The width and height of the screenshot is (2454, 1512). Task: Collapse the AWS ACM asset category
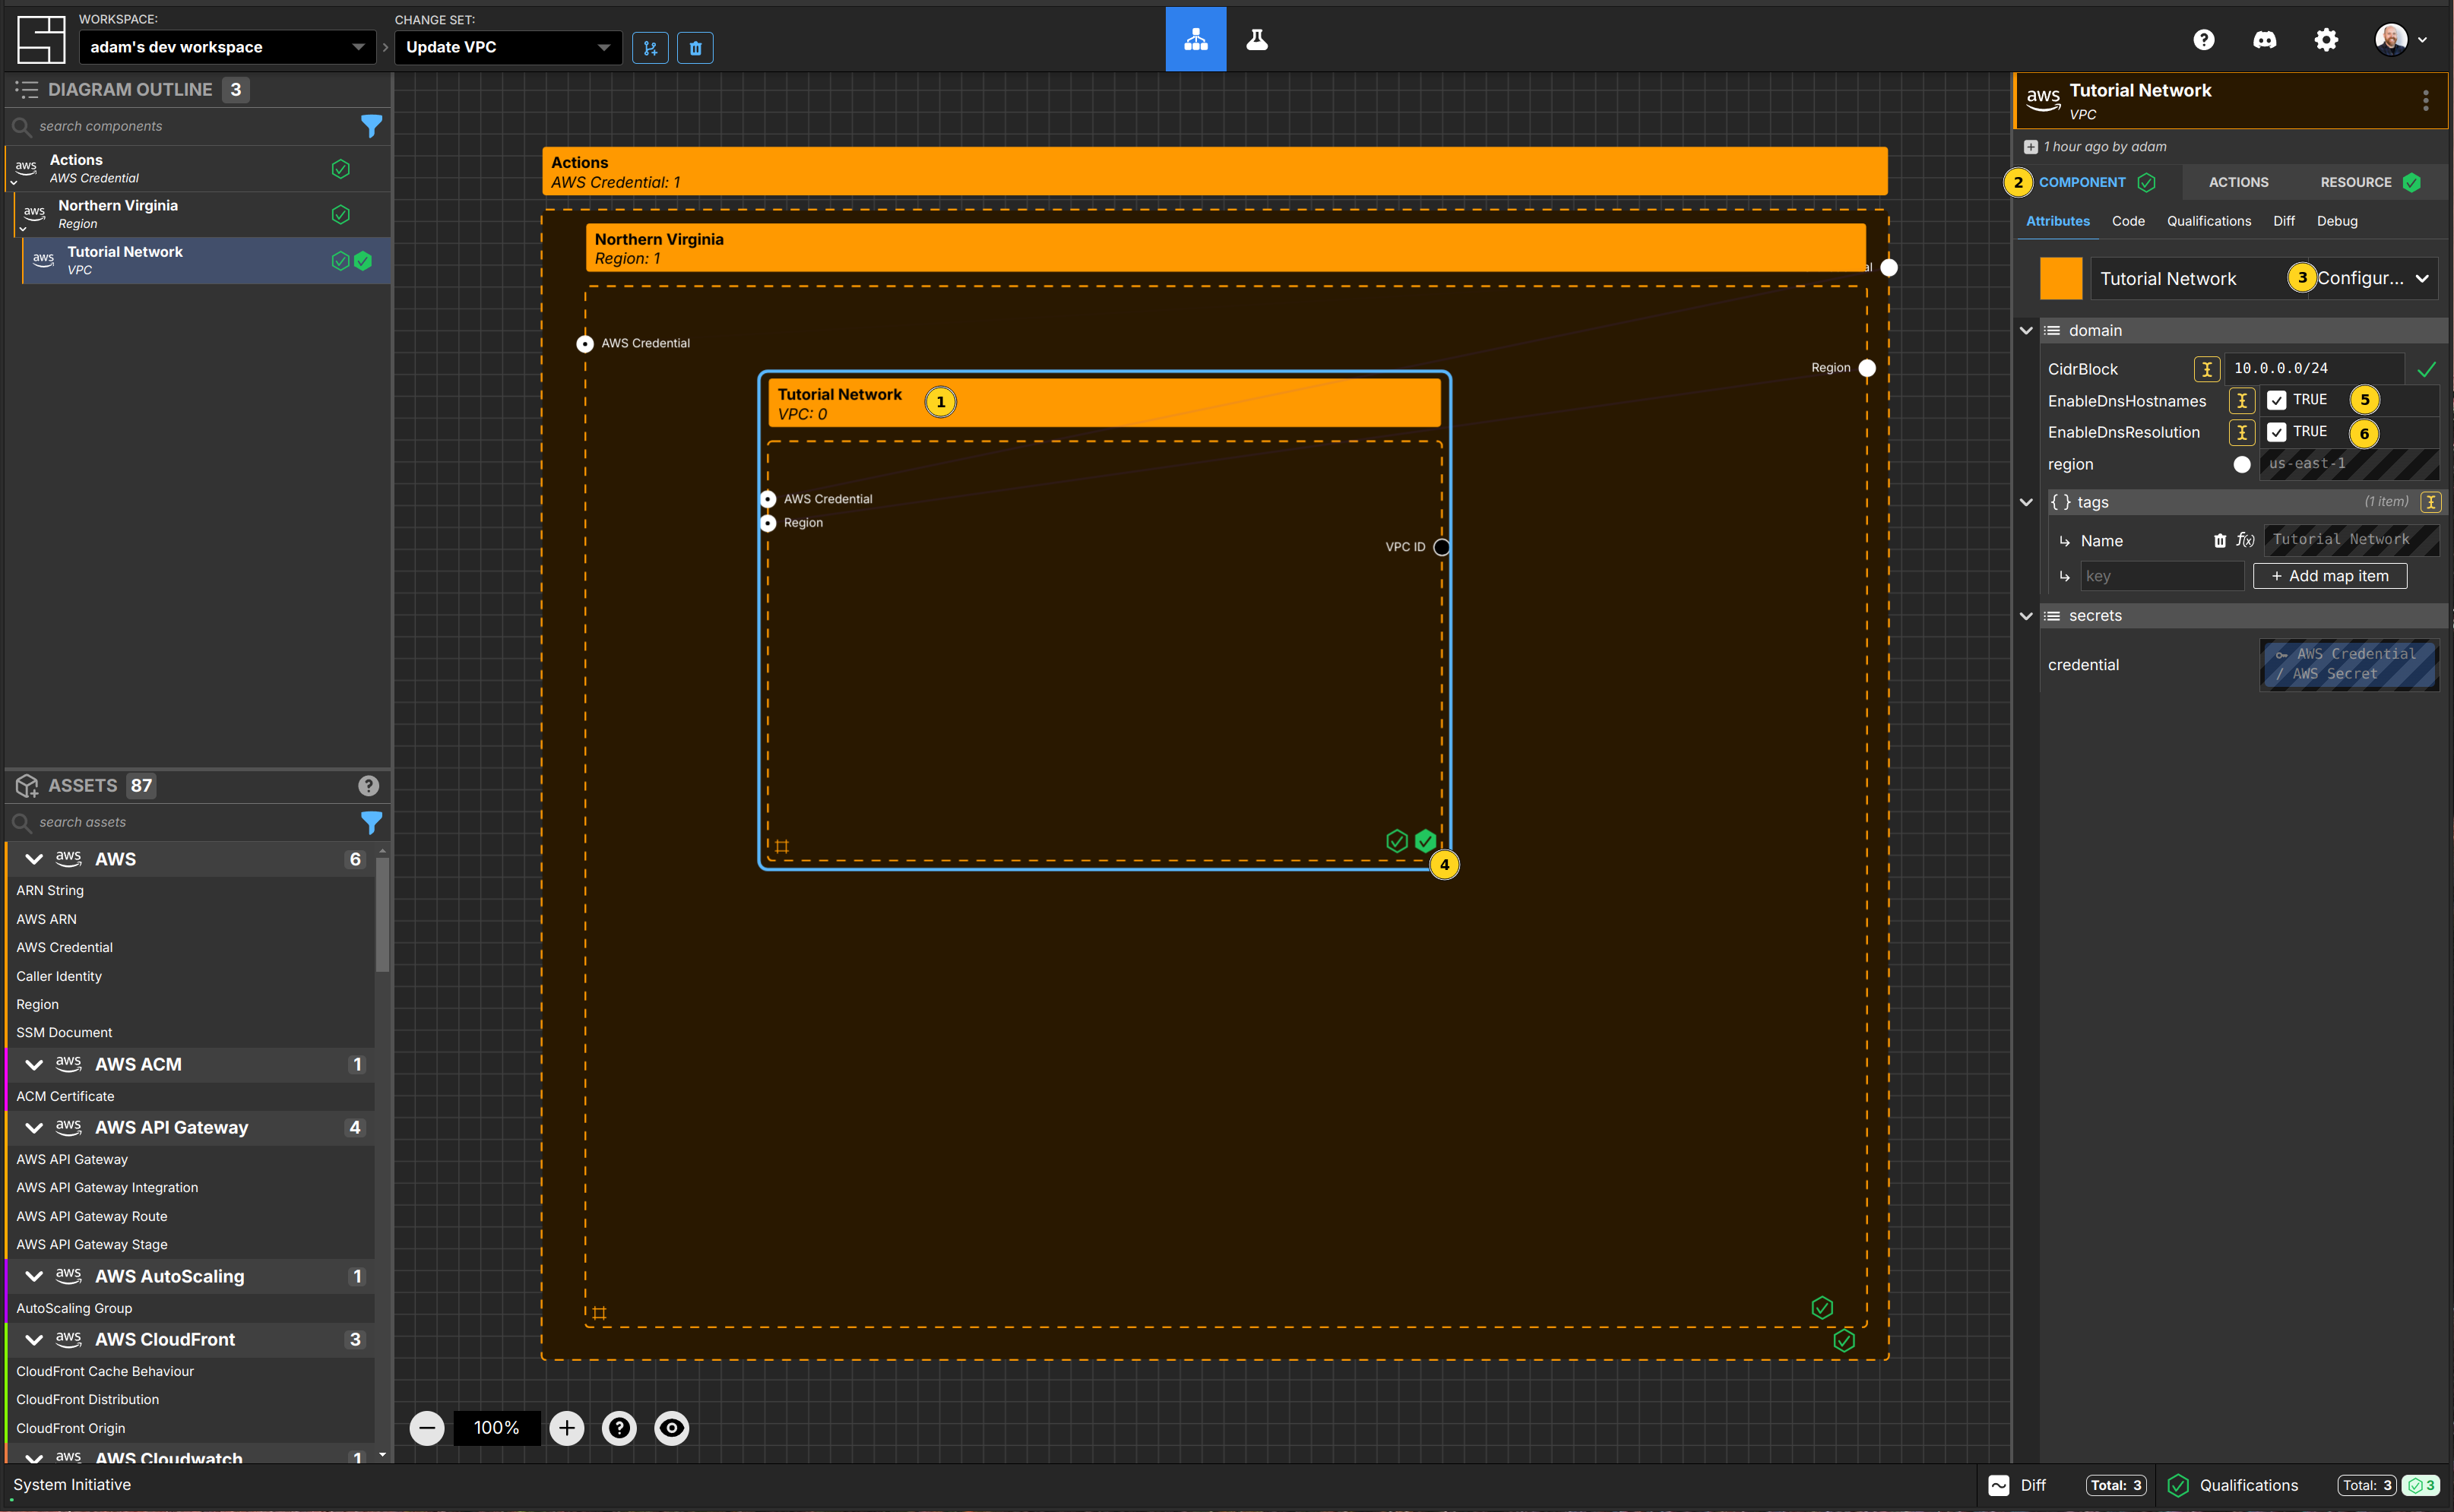[34, 1065]
